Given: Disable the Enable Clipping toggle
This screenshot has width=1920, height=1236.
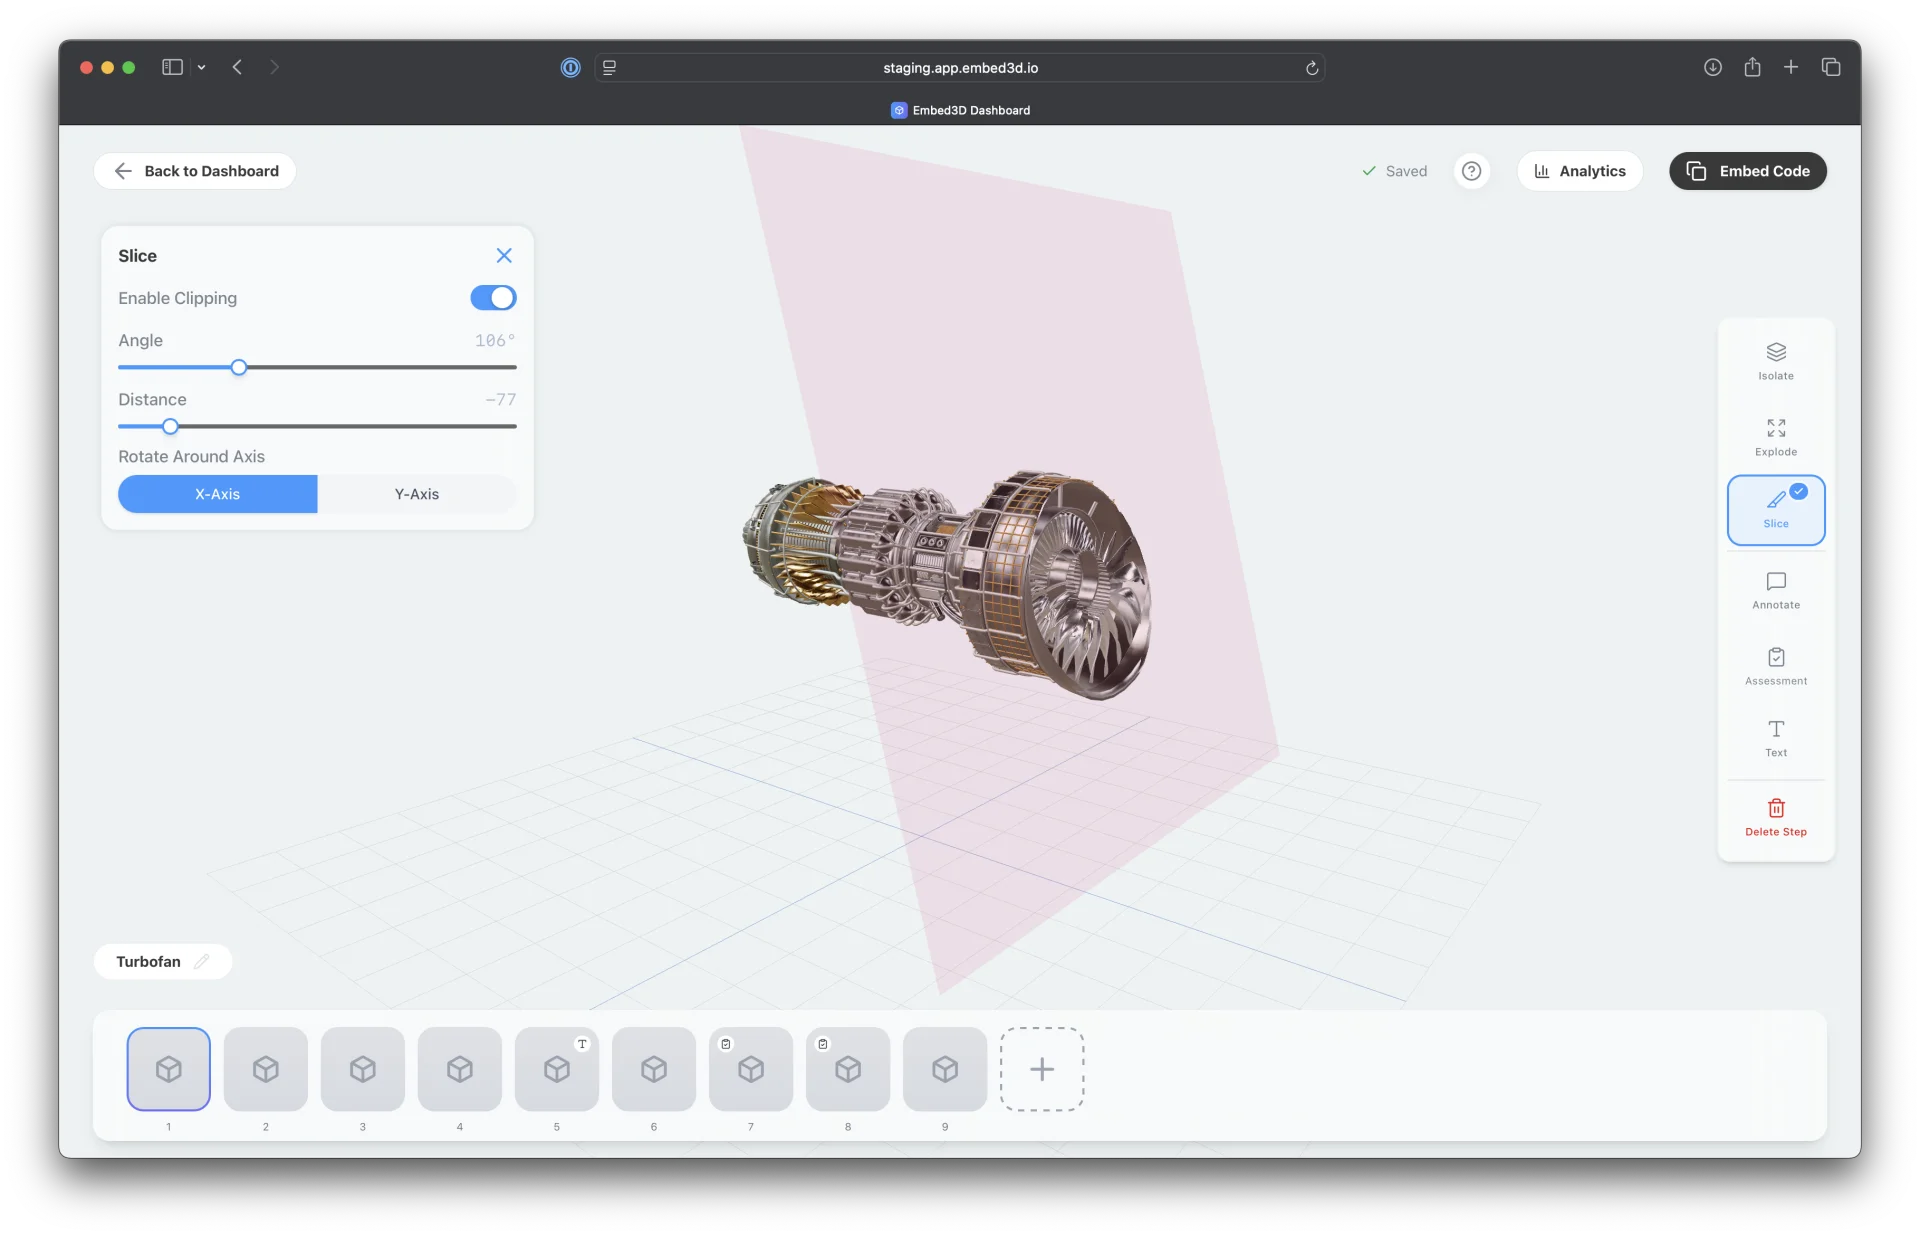Looking at the screenshot, I should point(492,297).
